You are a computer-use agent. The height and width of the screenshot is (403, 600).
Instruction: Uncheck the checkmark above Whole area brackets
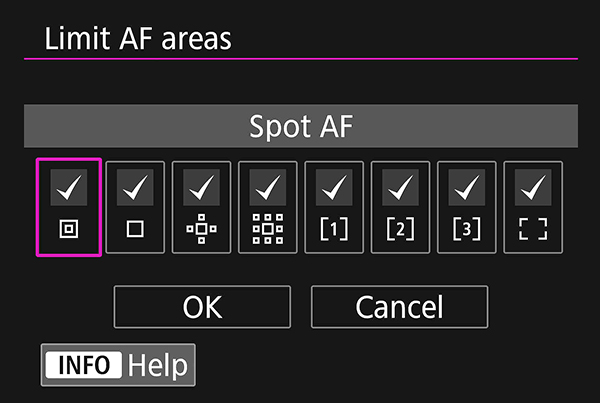(533, 185)
